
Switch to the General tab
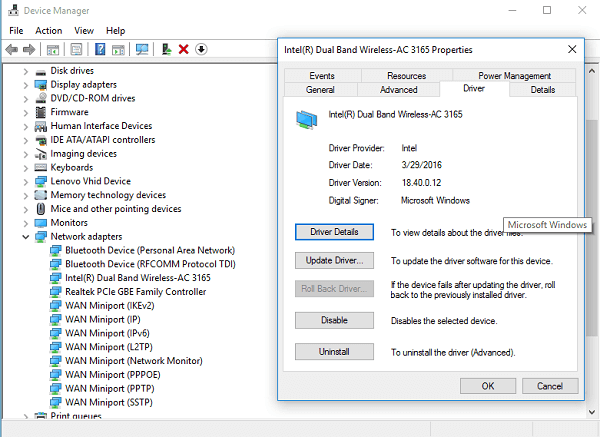(320, 90)
